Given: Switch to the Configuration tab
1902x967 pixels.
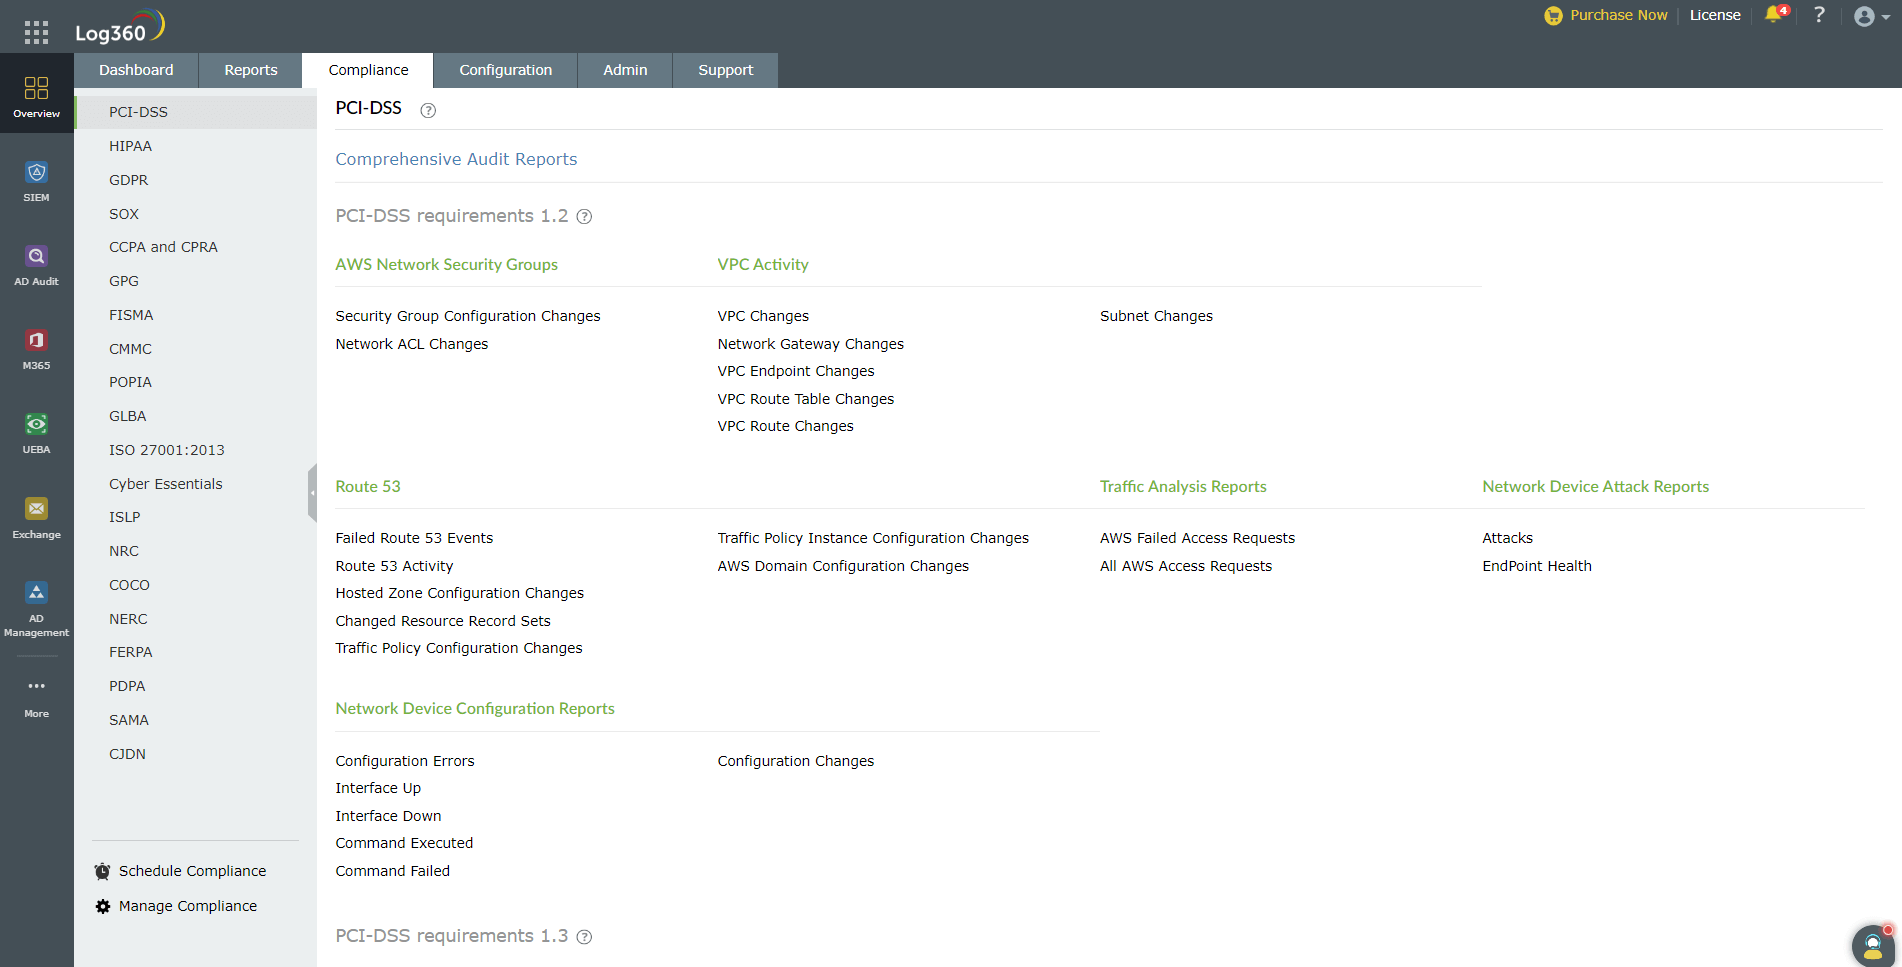Looking at the screenshot, I should [x=505, y=70].
